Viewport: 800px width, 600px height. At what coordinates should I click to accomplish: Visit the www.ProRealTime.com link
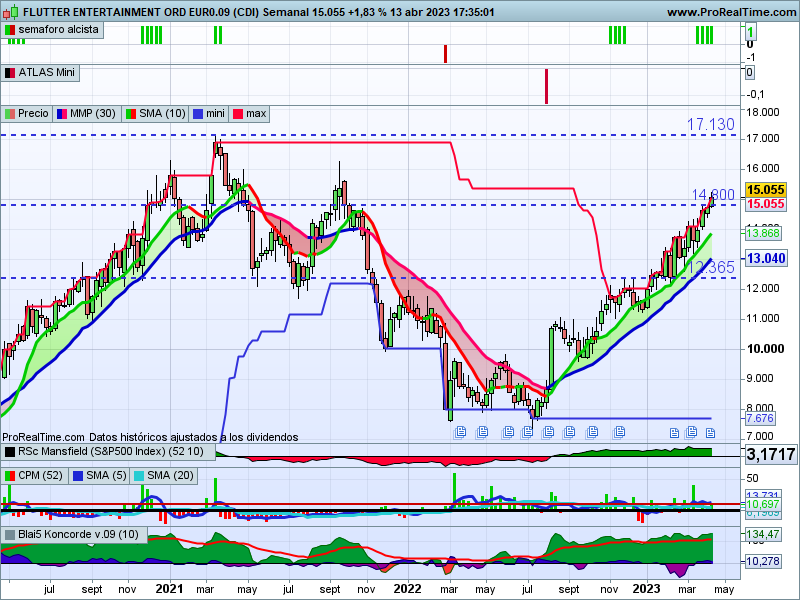coord(732,12)
